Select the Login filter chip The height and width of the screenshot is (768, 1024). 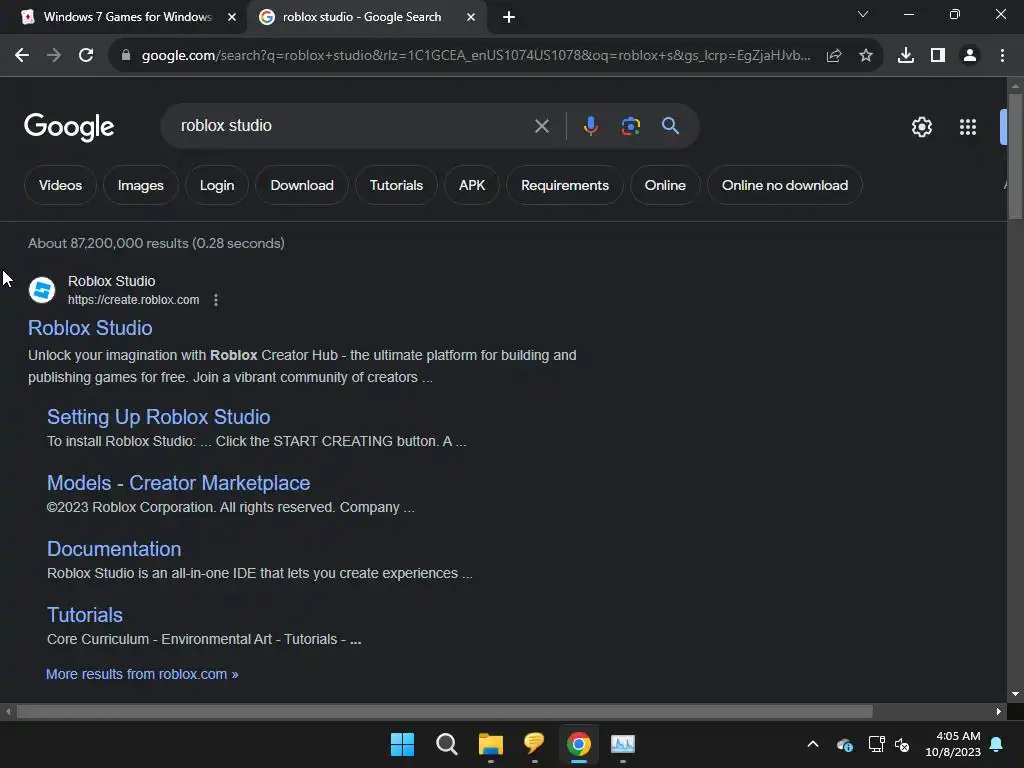tap(217, 185)
